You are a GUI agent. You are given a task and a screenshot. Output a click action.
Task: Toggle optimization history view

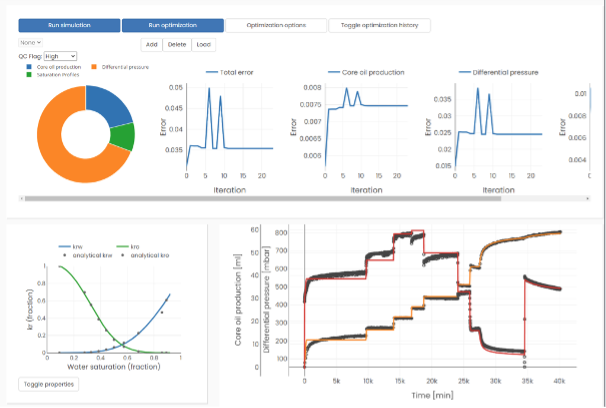point(379,25)
